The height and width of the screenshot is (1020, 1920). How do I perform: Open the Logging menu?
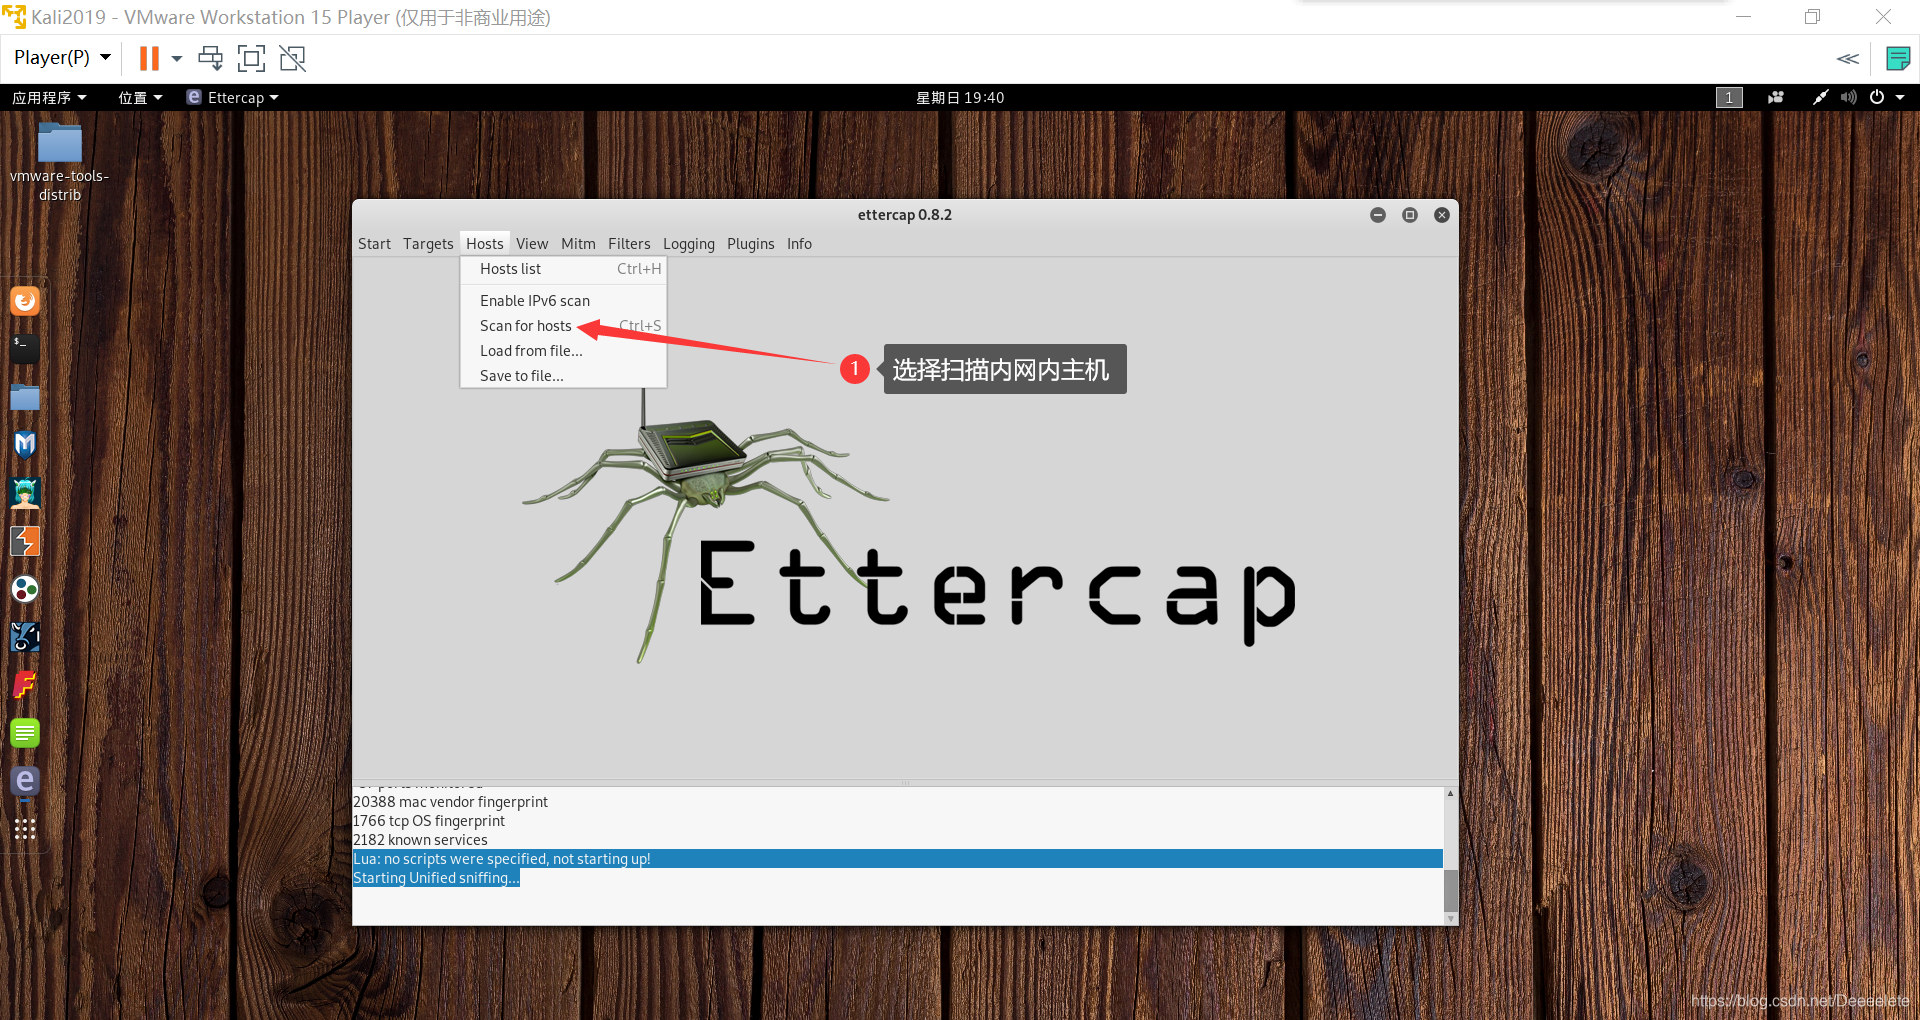pyautogui.click(x=689, y=244)
